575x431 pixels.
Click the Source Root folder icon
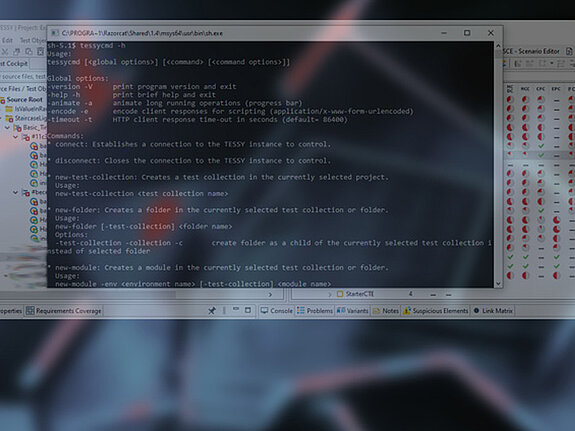click(2, 100)
